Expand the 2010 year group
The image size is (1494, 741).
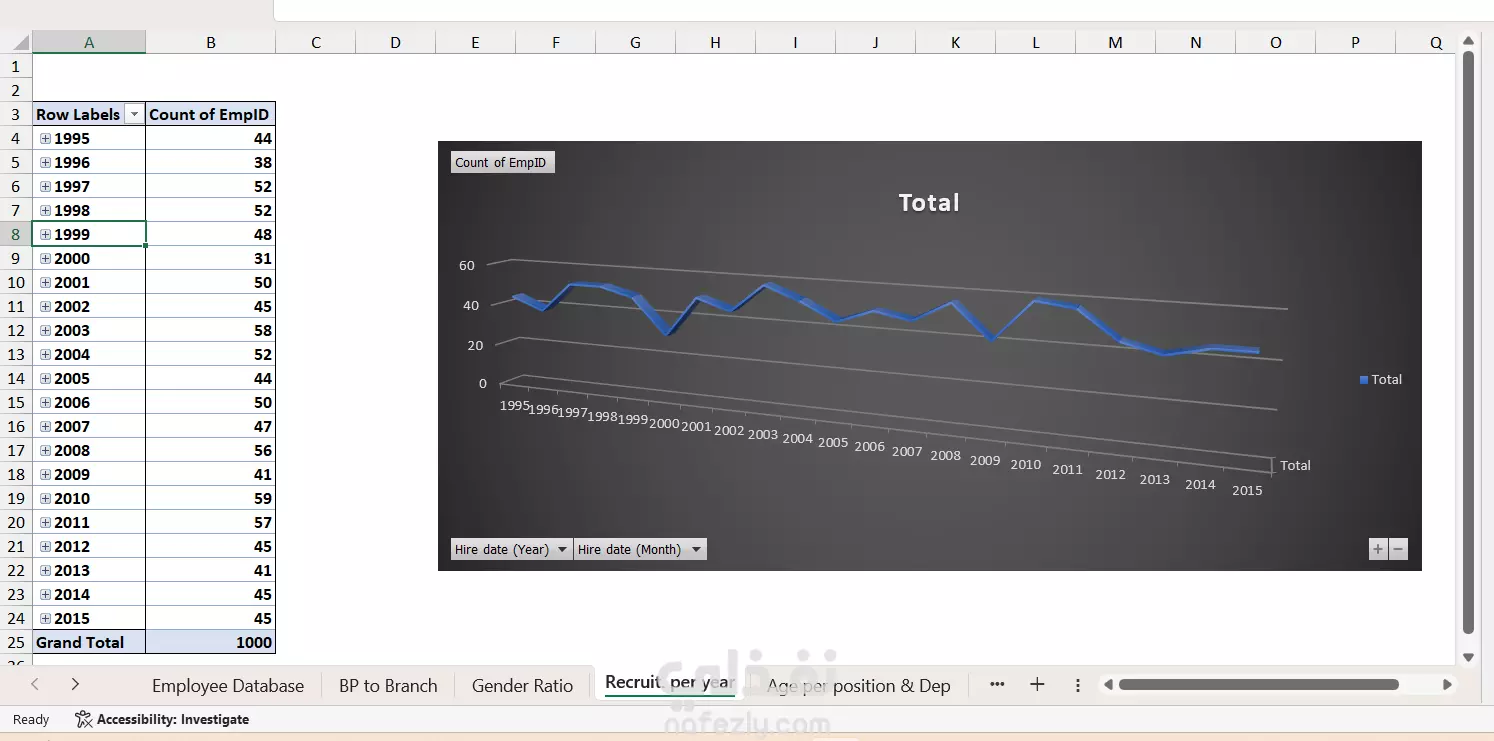[45, 498]
